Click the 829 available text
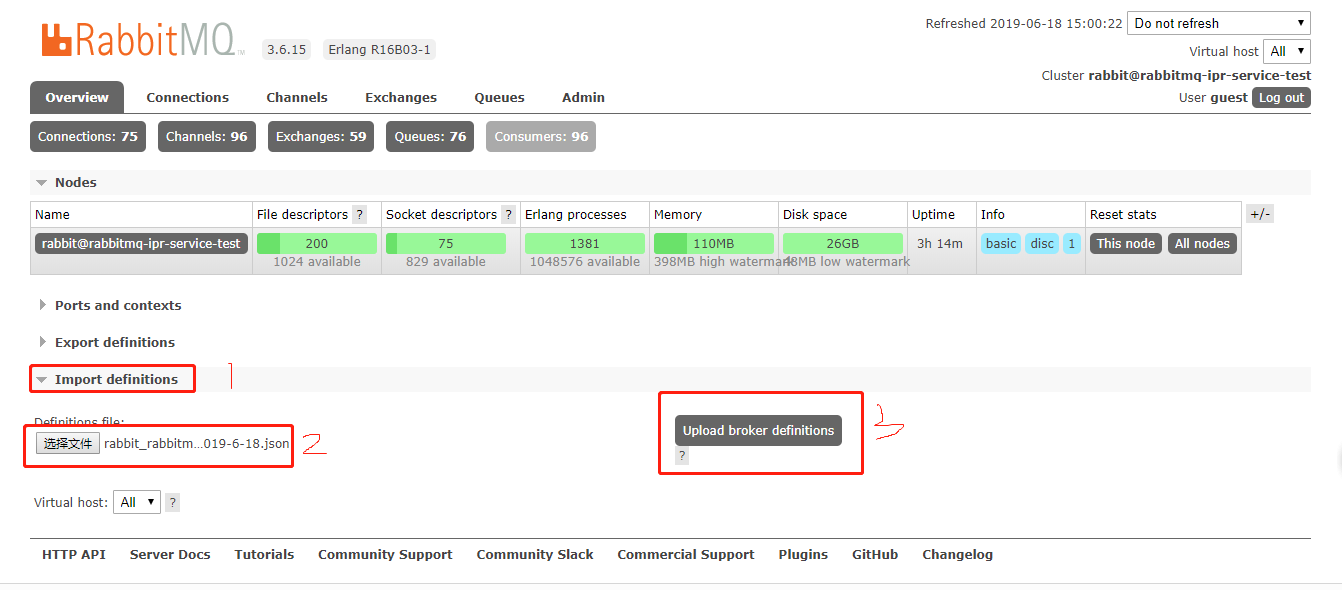This screenshot has width=1342, height=590. pyautogui.click(x=446, y=262)
